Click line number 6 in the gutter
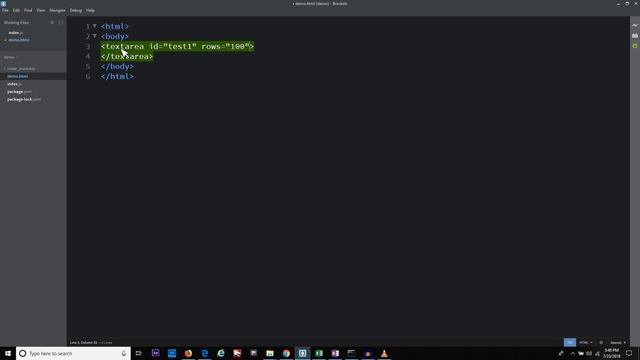The width and height of the screenshot is (640, 360). [88, 76]
